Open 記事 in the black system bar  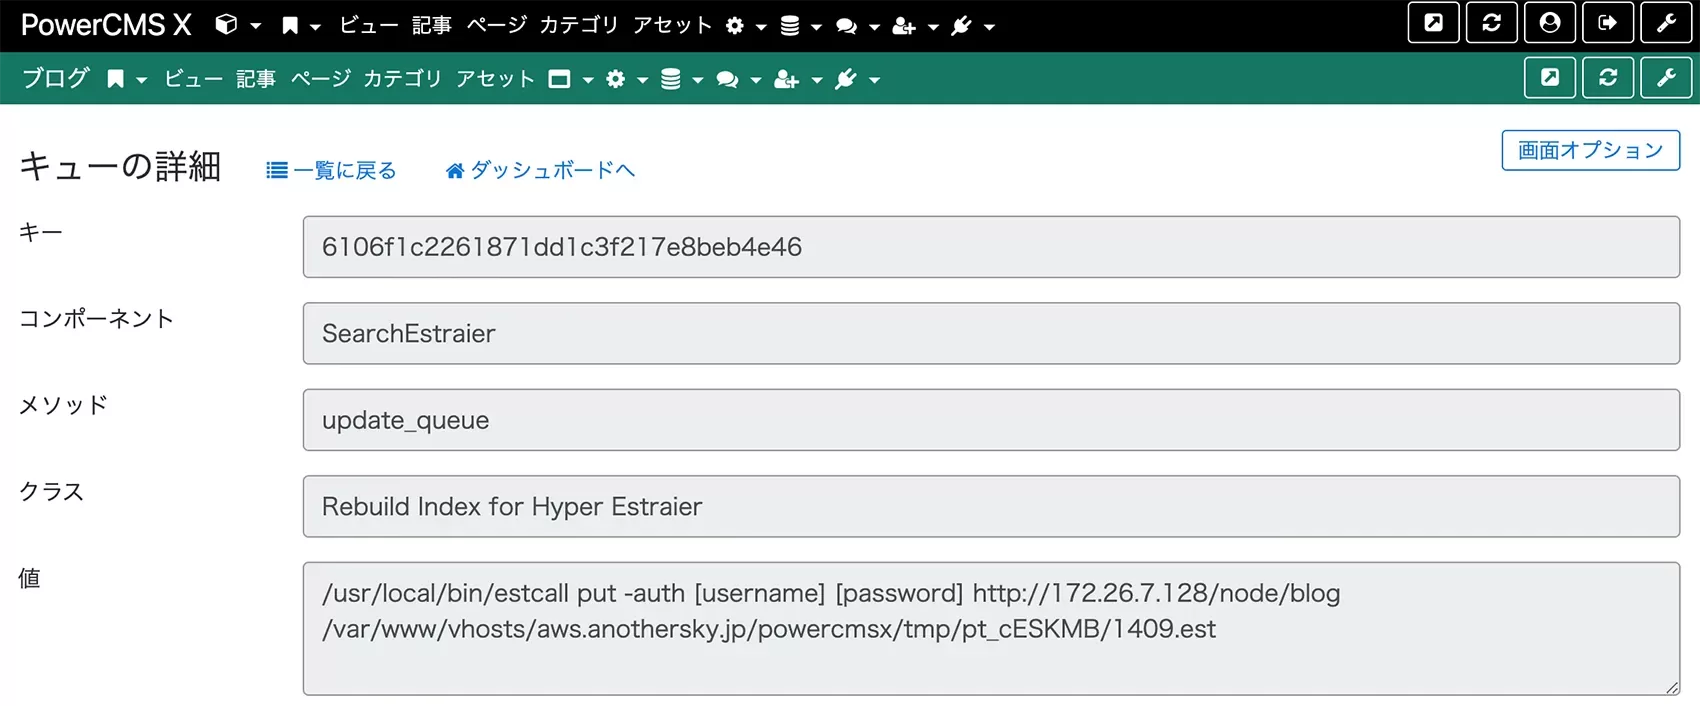(x=432, y=25)
